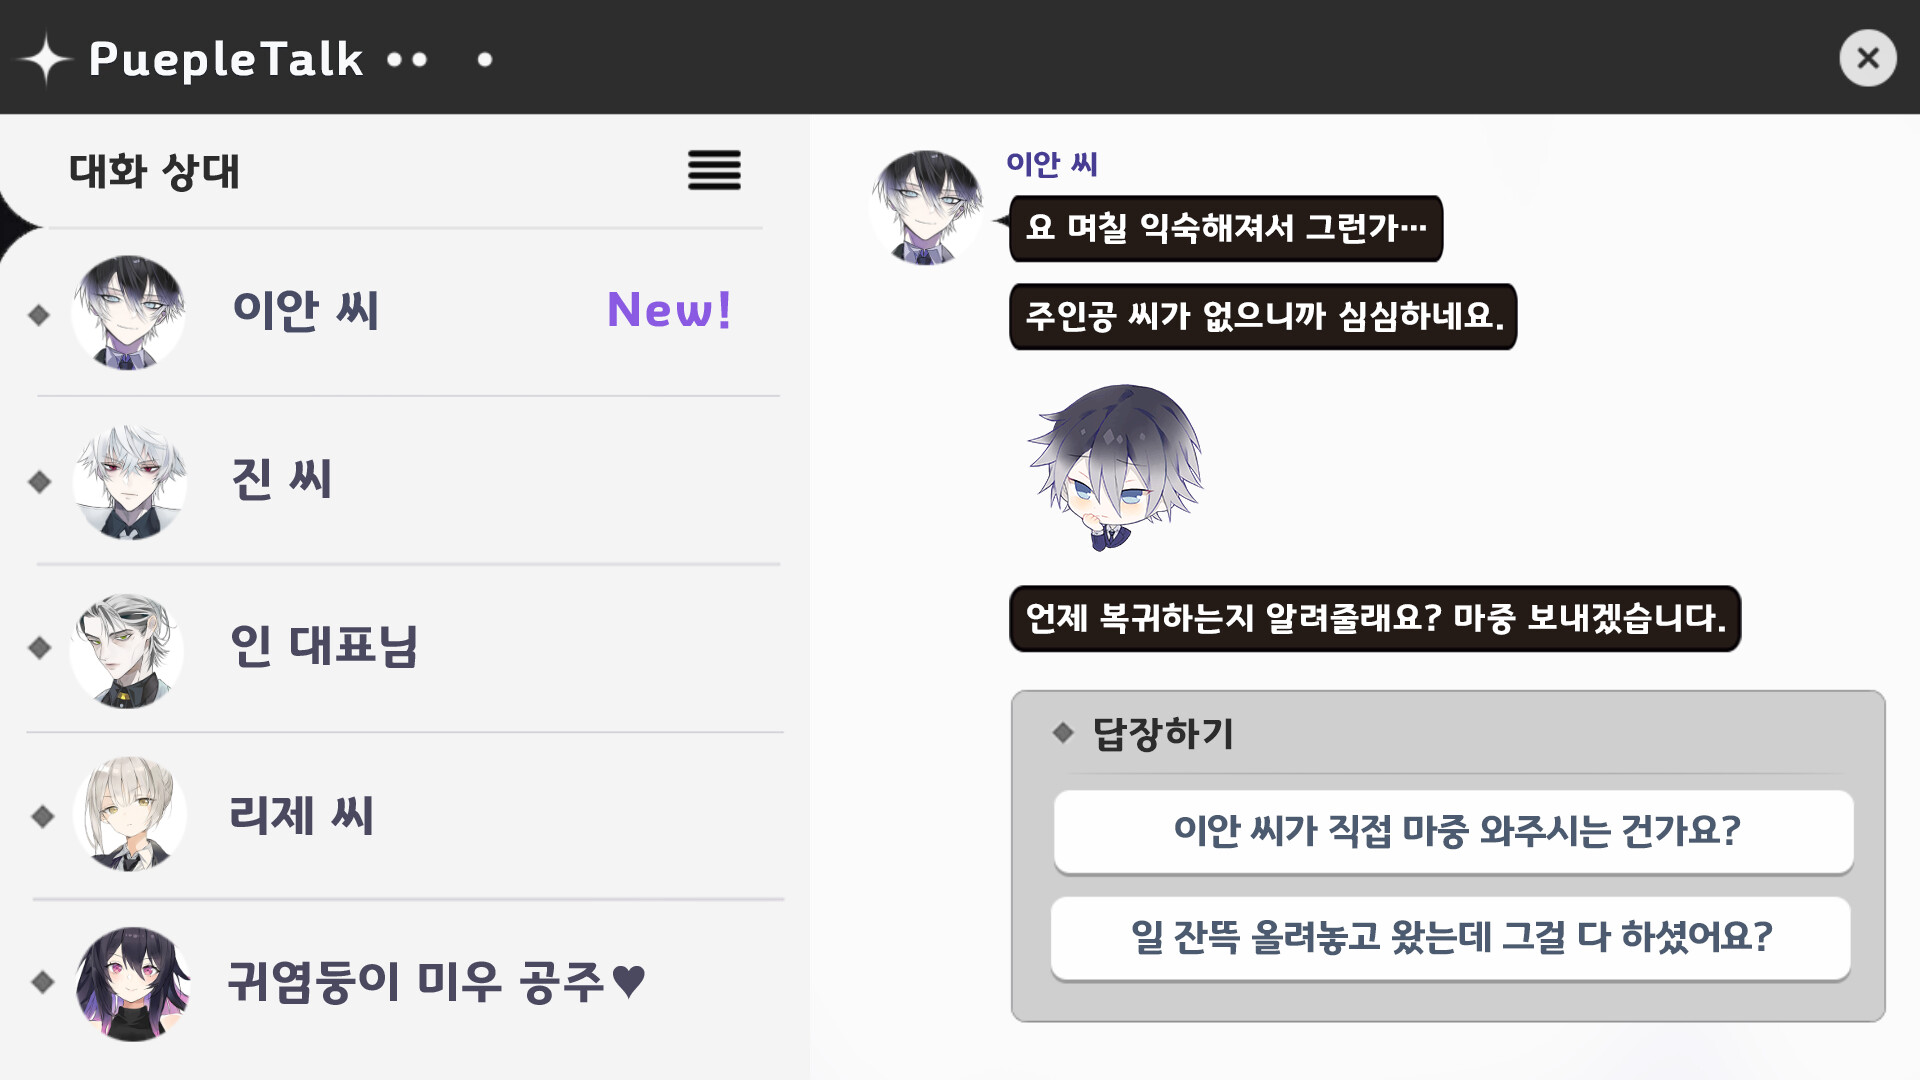Screen dimensions: 1920x1080
Task: Click the diamond marker beside 이안 씨
Action: click(39, 315)
